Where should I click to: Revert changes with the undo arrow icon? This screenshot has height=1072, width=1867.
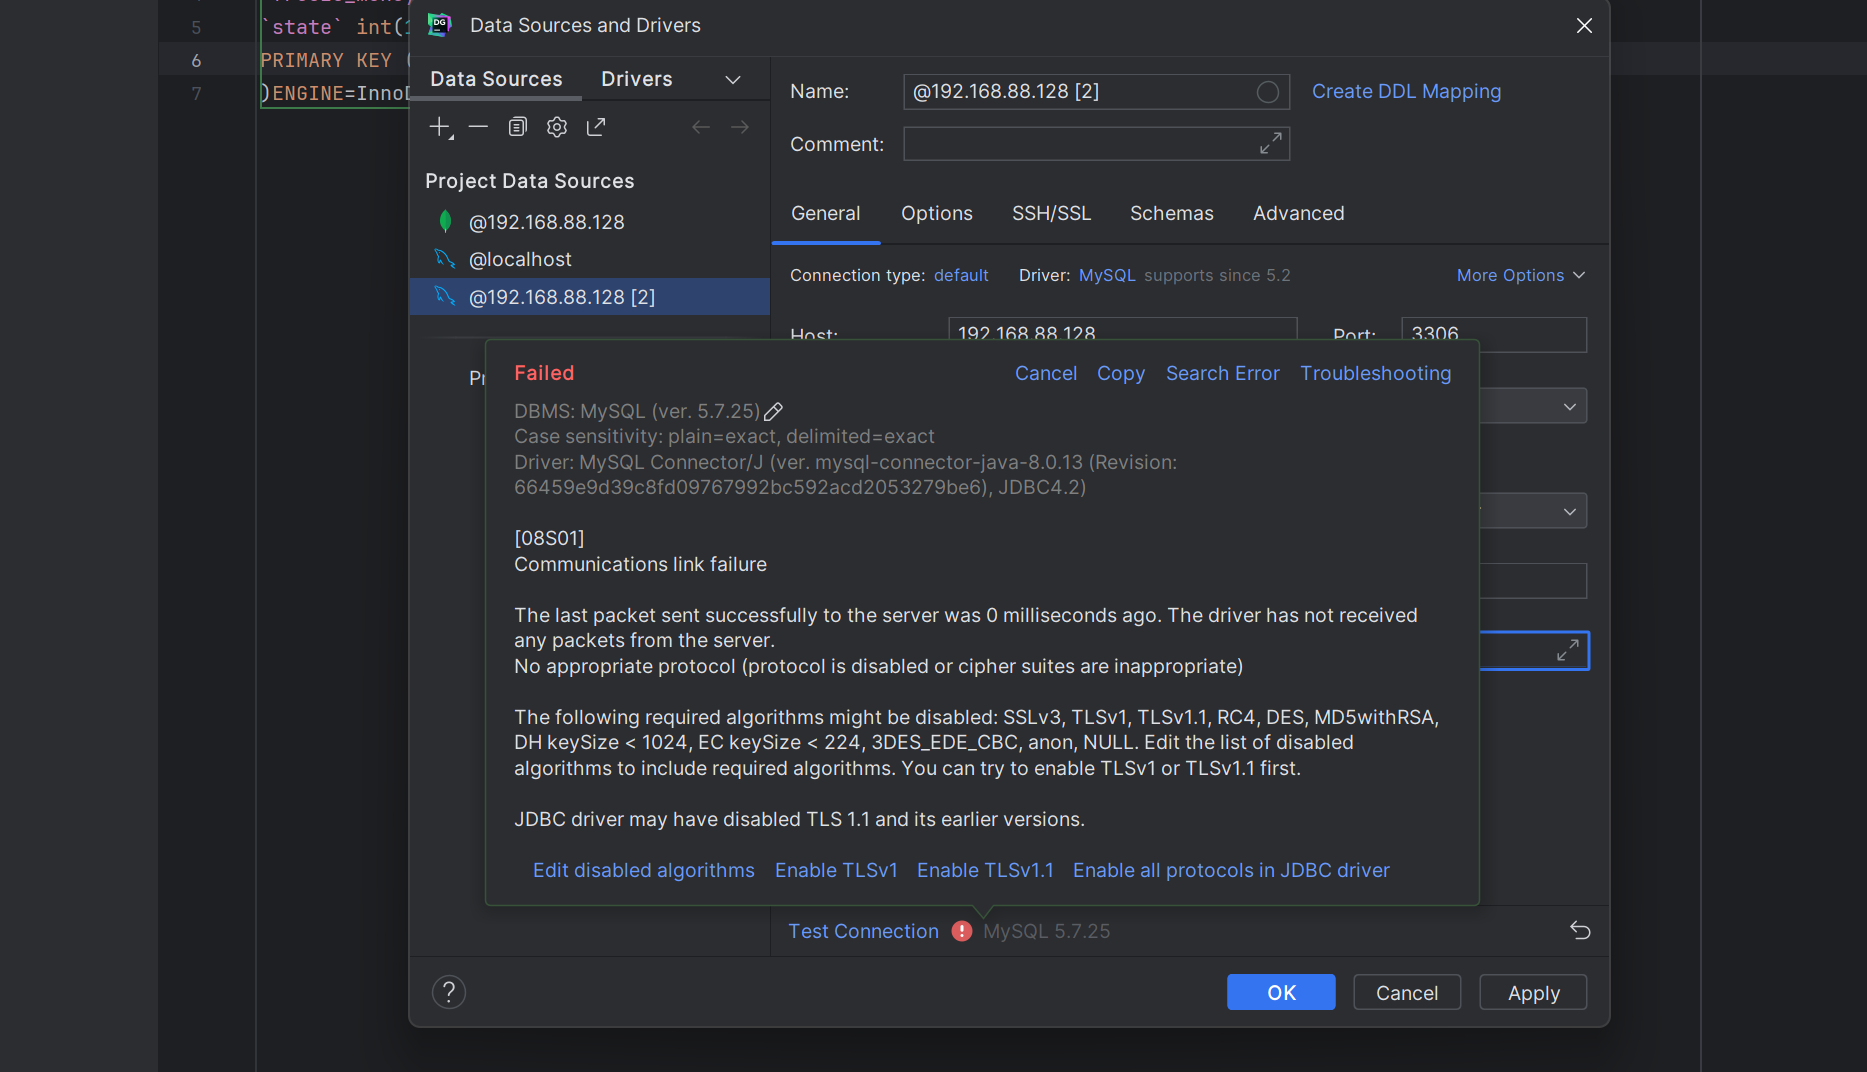click(x=1580, y=931)
